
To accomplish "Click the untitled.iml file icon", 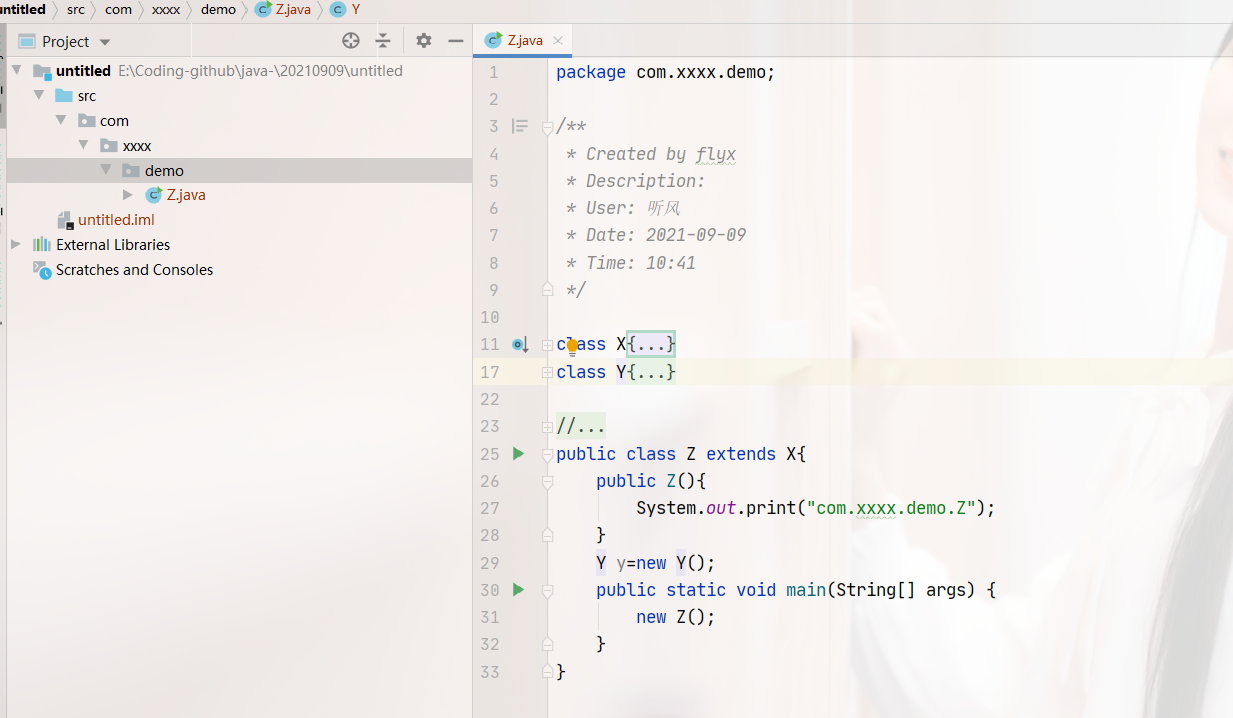I will tap(65, 220).
